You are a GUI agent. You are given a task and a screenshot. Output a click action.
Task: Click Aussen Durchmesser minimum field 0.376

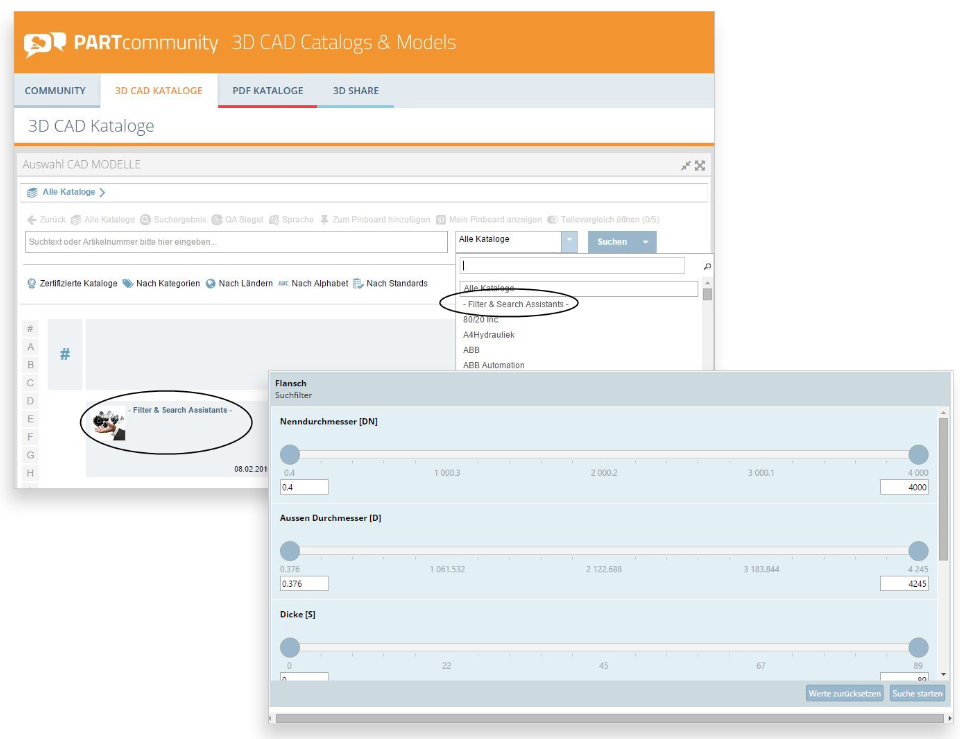[304, 583]
